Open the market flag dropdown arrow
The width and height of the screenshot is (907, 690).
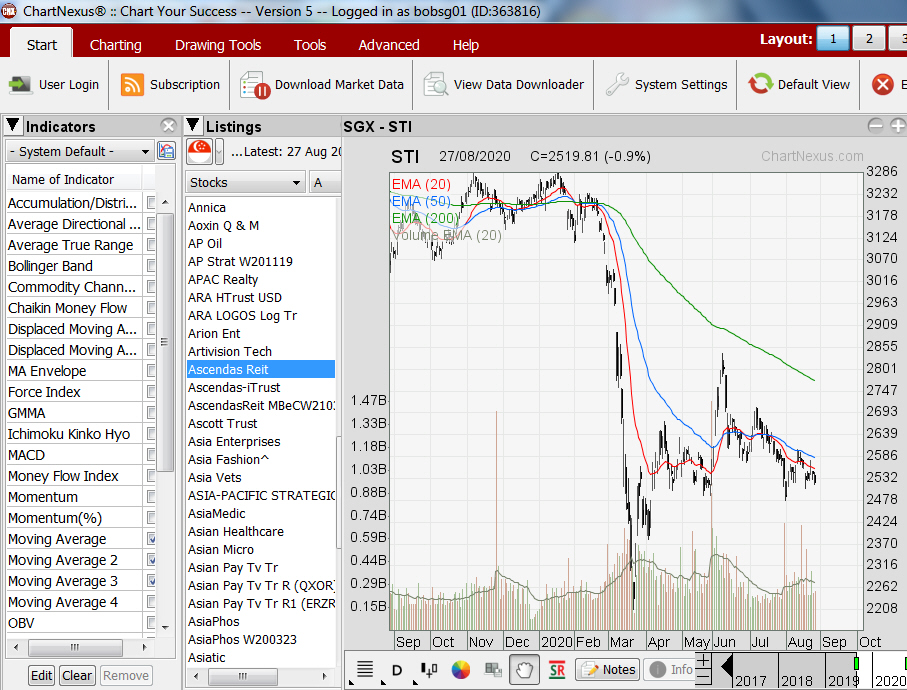click(219, 153)
